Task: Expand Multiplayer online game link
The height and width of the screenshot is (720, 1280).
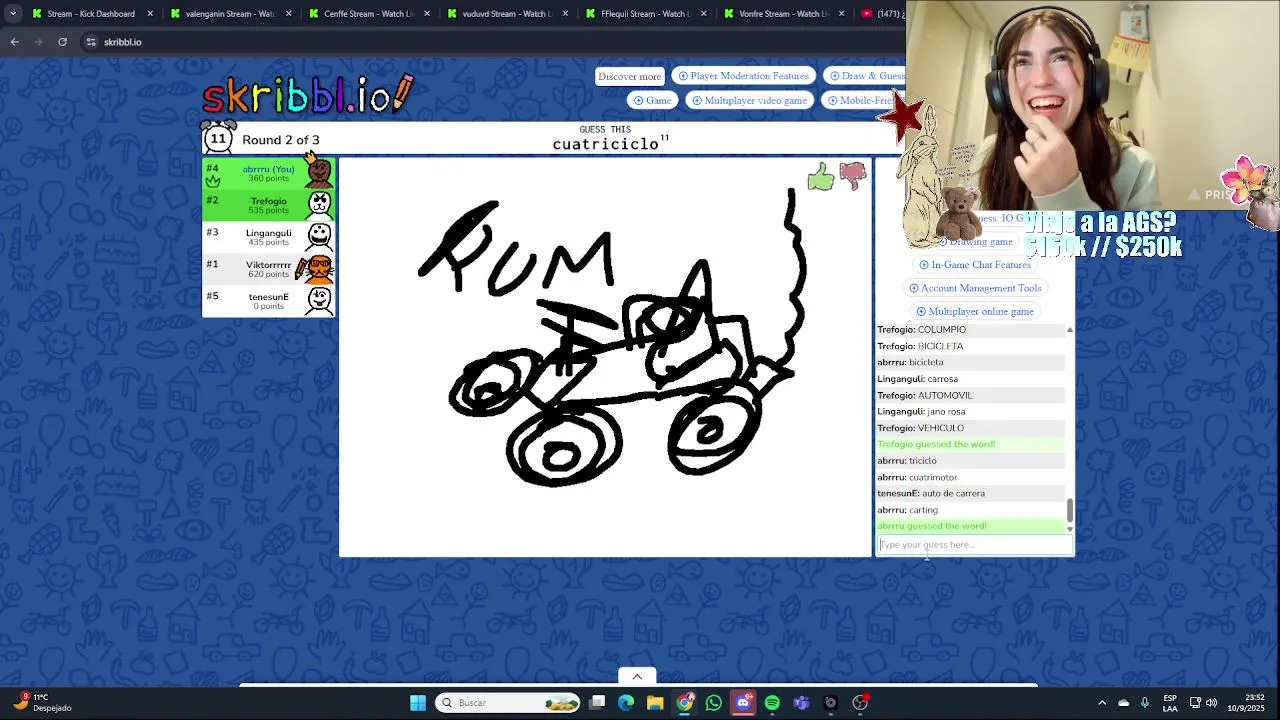Action: click(975, 311)
